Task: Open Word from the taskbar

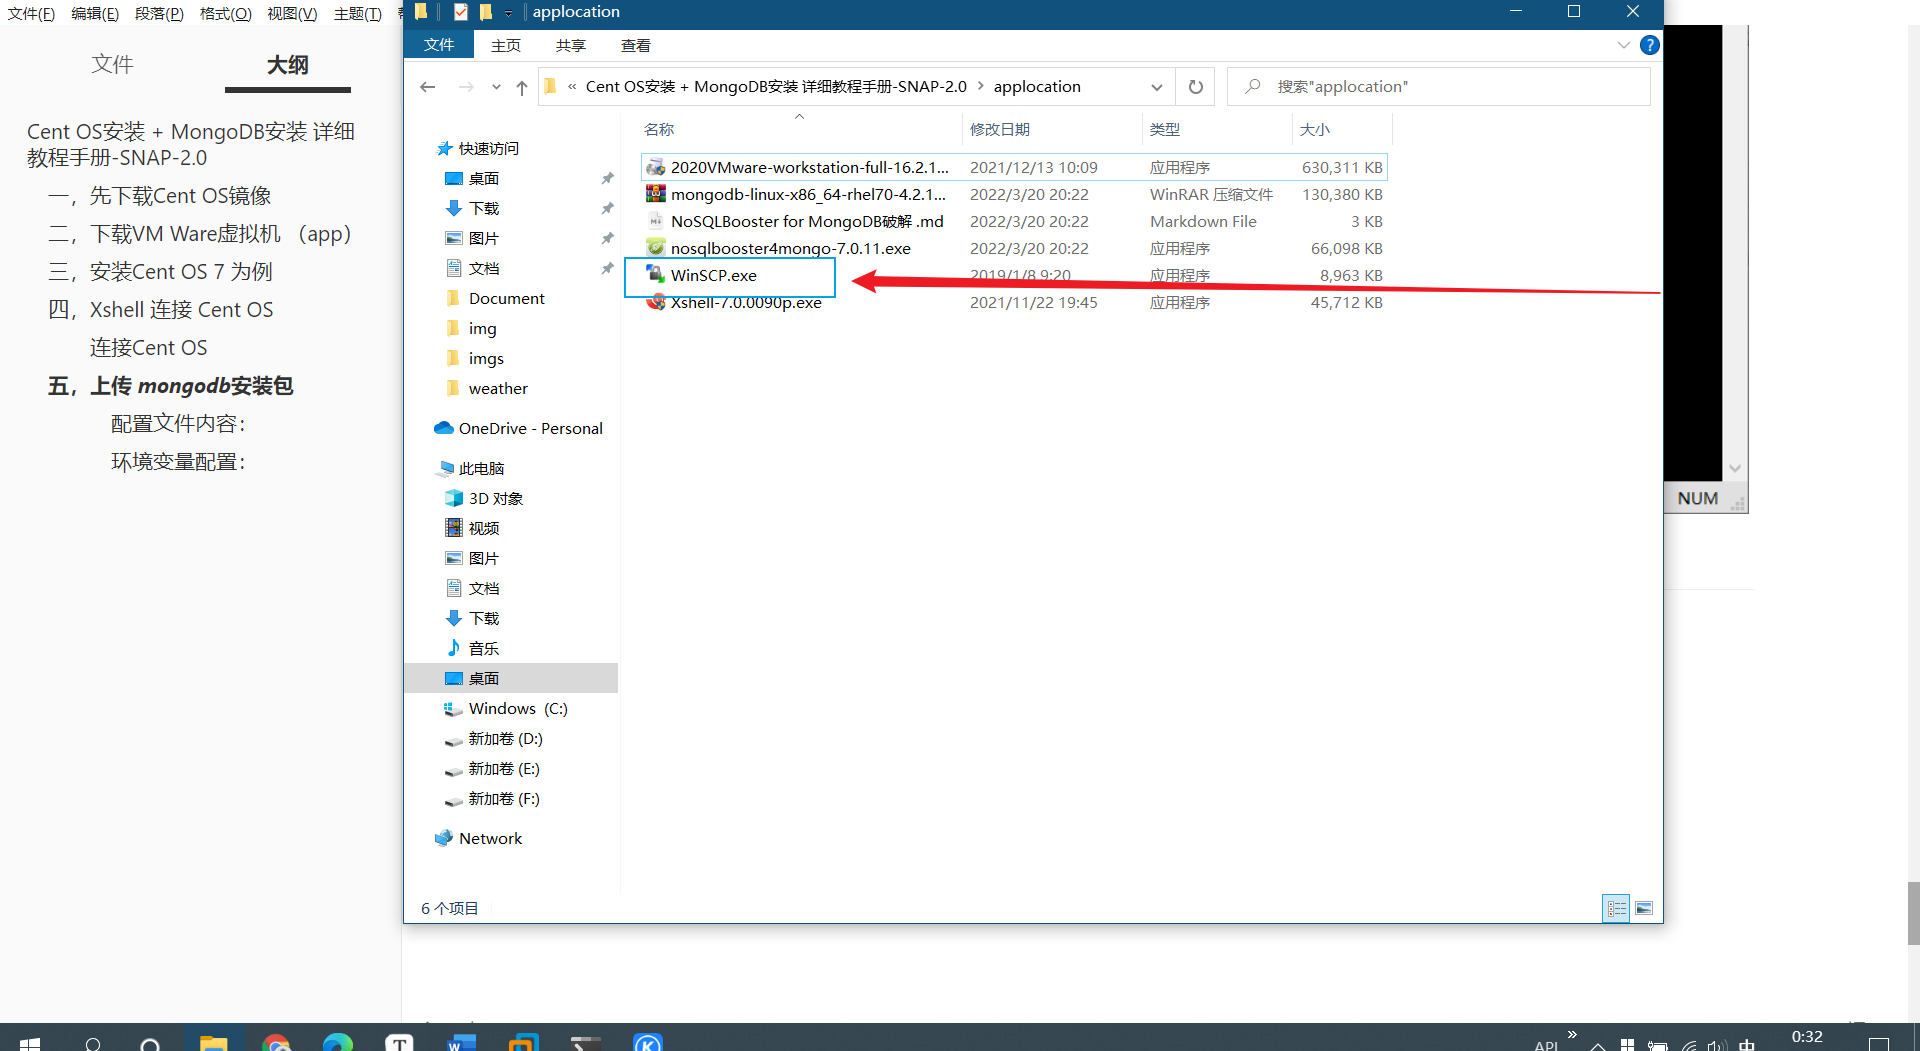Action: point(461,1043)
